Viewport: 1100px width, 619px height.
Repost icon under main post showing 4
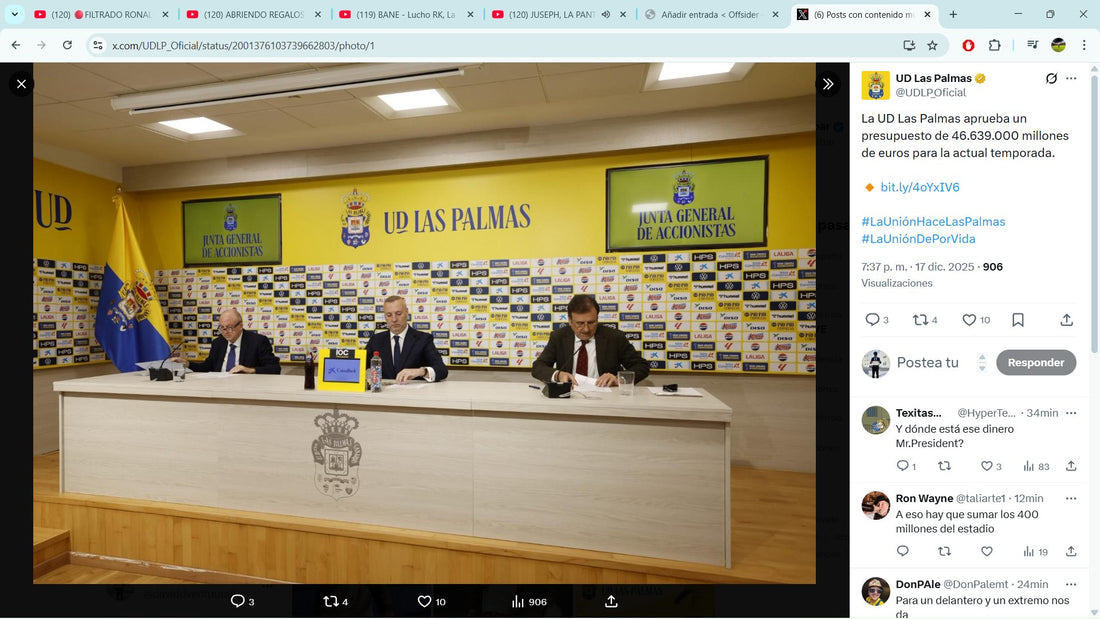pos(920,320)
